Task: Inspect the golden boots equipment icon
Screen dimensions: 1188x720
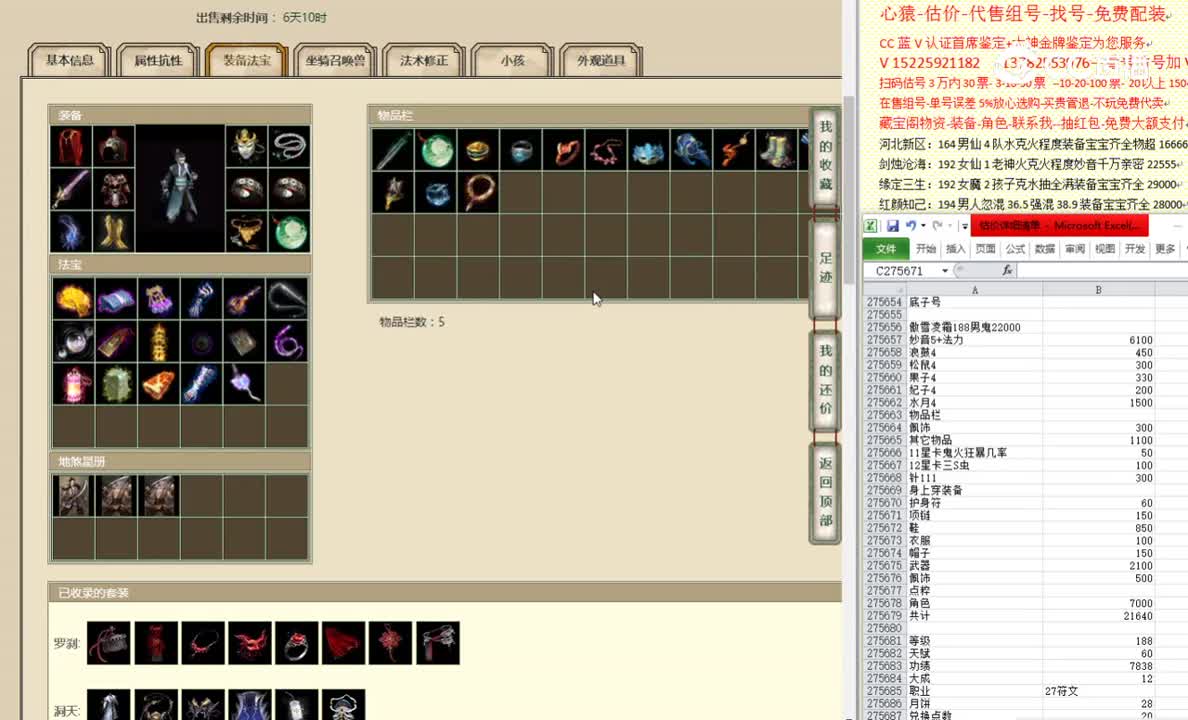Action: pos(114,231)
